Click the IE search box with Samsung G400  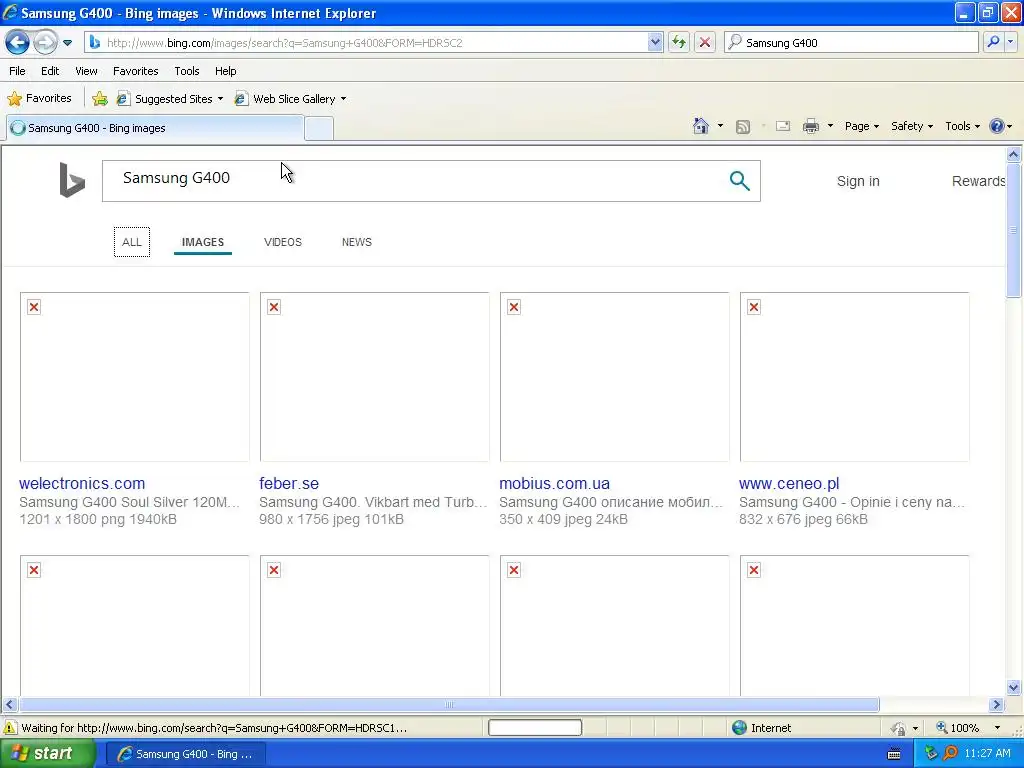click(850, 42)
